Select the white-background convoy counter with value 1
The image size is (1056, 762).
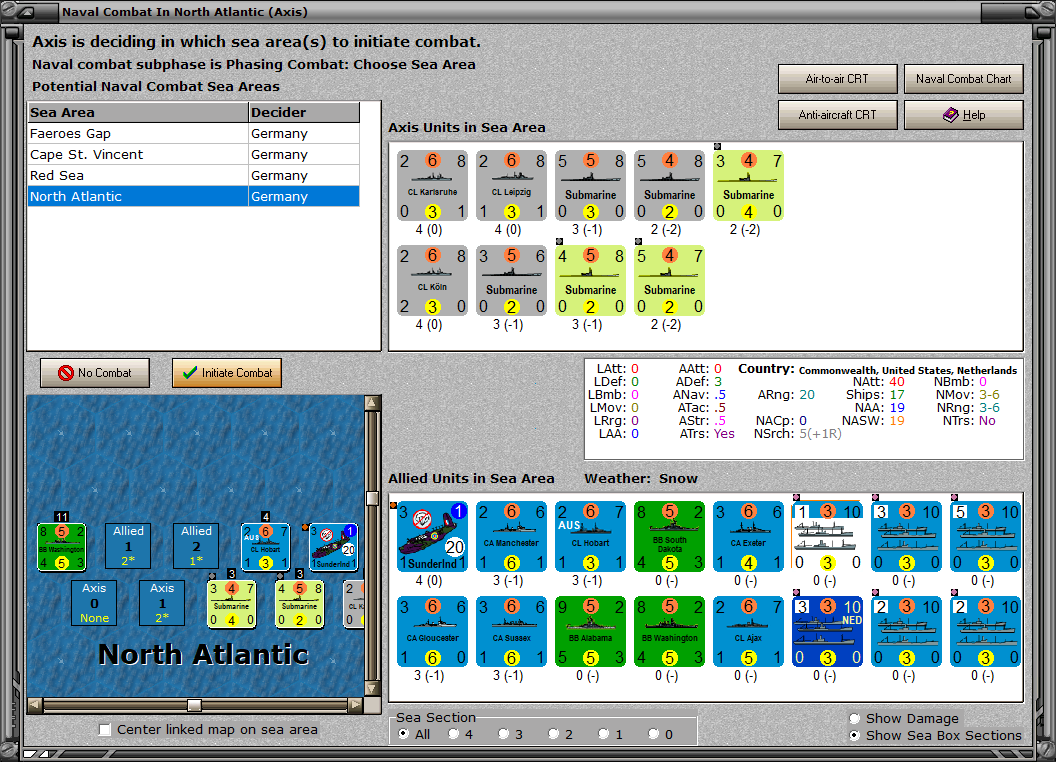[x=828, y=536]
